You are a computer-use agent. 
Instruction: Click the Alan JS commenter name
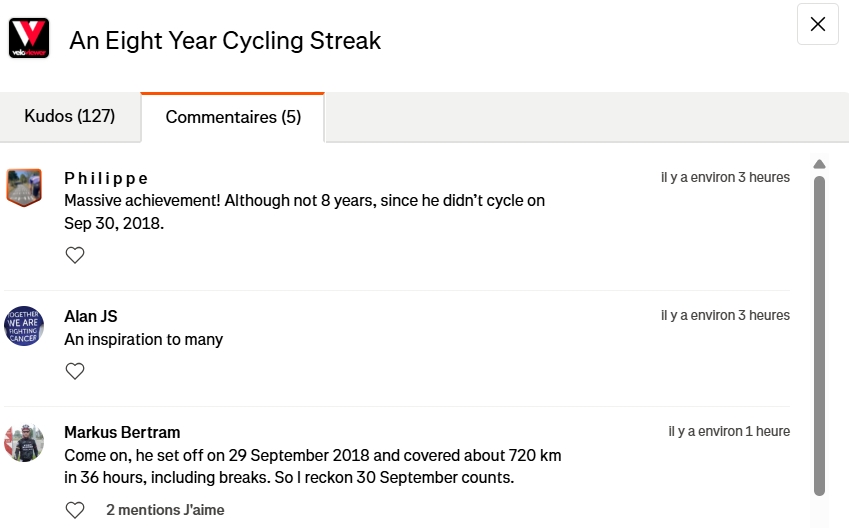point(91,316)
